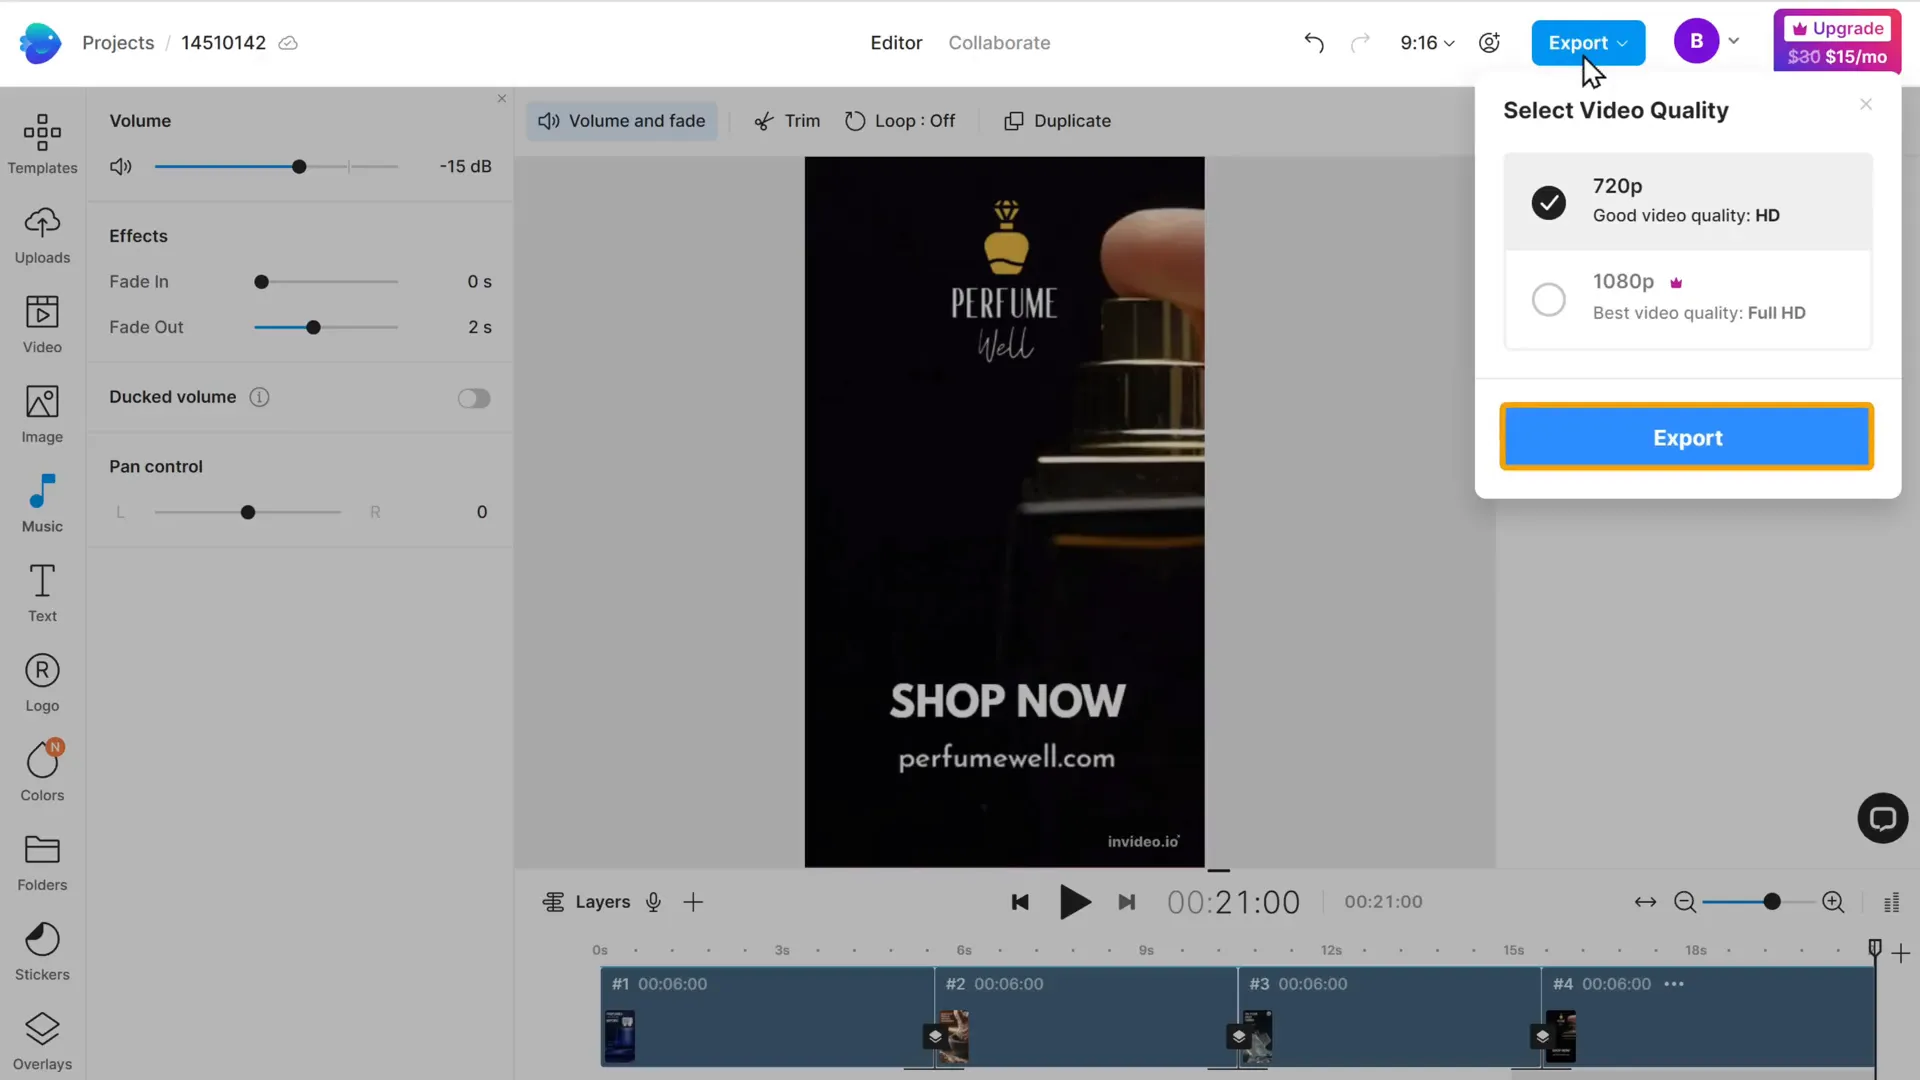1920x1080 pixels.
Task: Open the Stickers panel
Action: [x=42, y=949]
